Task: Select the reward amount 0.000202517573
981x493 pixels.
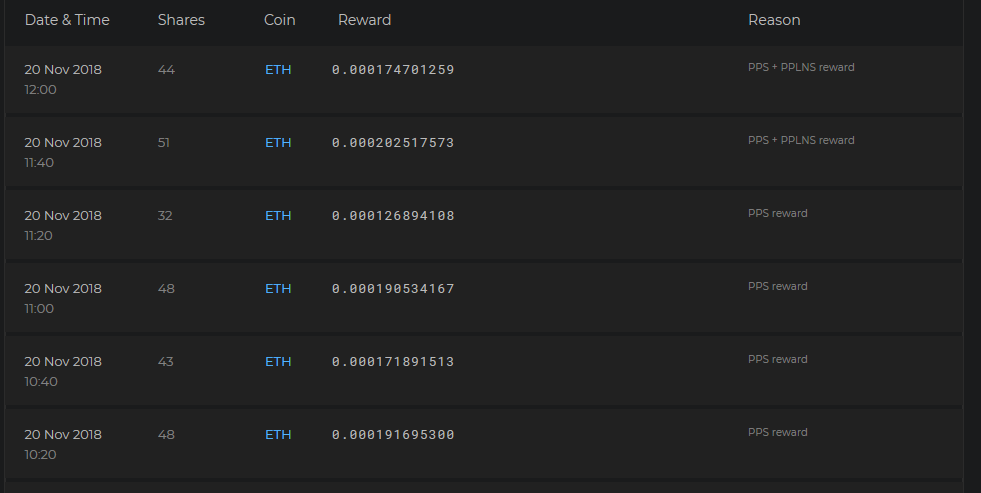Action: [x=393, y=143]
